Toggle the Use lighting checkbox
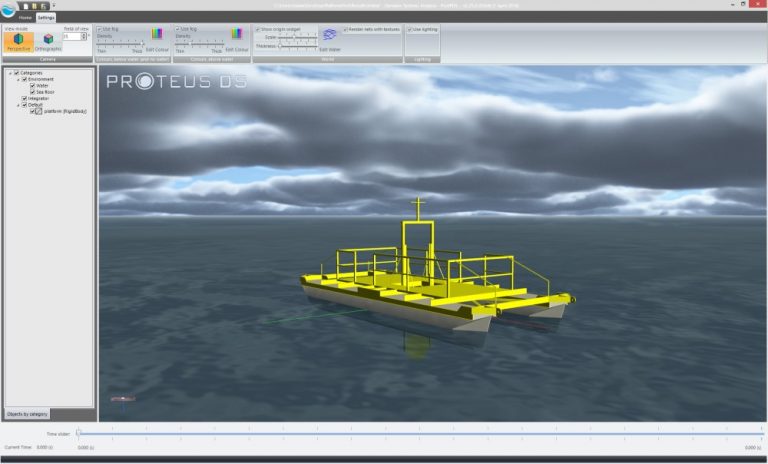Screen dimensions: 768x464 (411, 29)
